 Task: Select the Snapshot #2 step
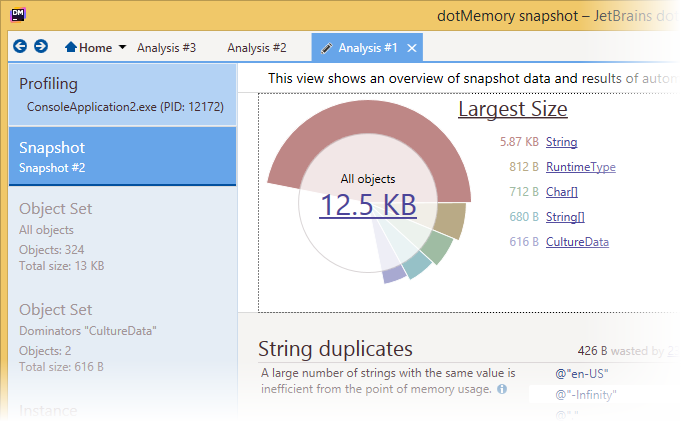click(121, 156)
